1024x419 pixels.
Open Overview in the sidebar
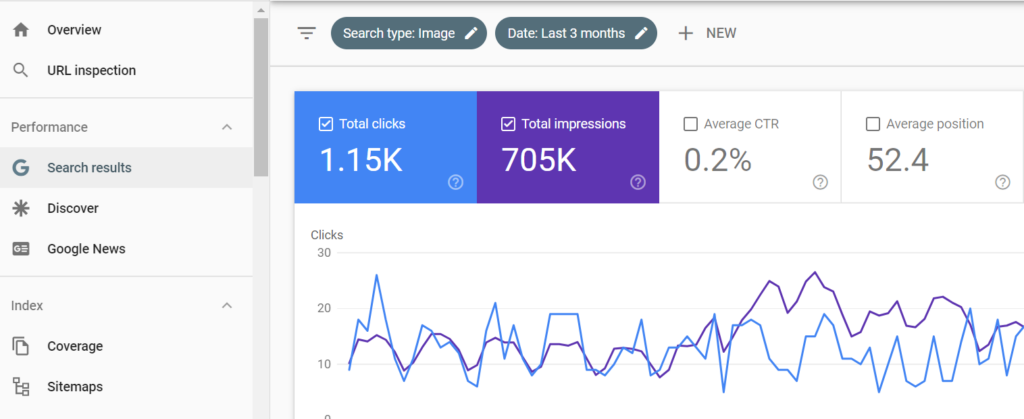pyautogui.click(x=74, y=30)
